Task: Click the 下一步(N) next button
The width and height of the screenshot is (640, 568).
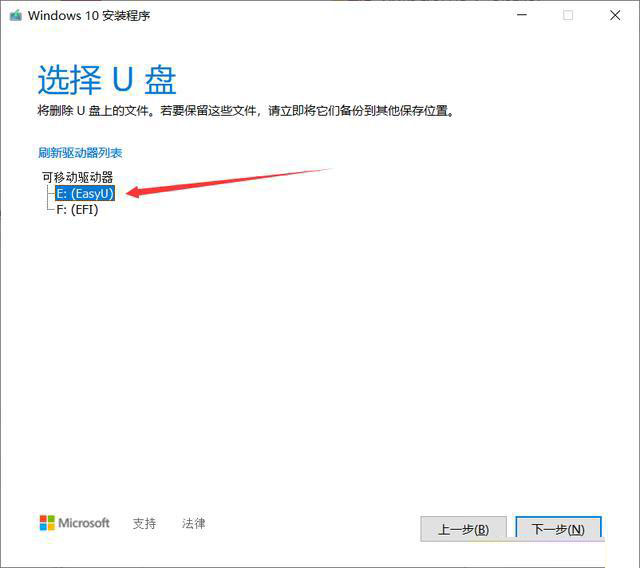Action: [558, 529]
